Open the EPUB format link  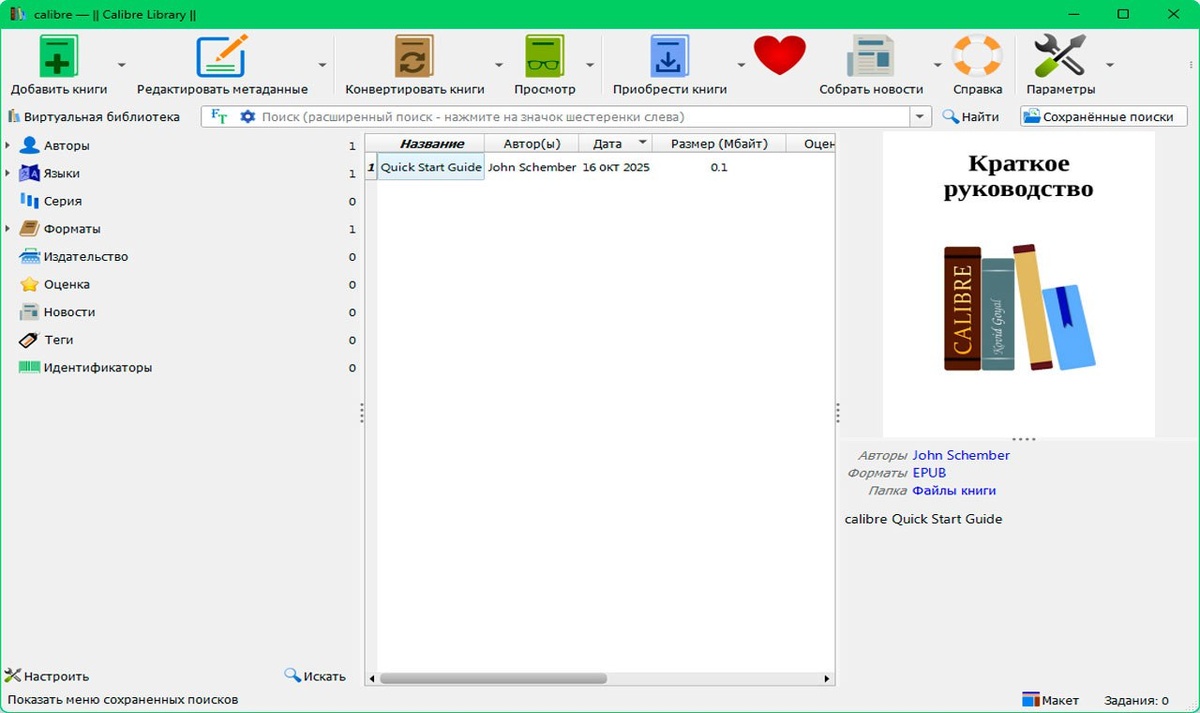pyautogui.click(x=929, y=473)
